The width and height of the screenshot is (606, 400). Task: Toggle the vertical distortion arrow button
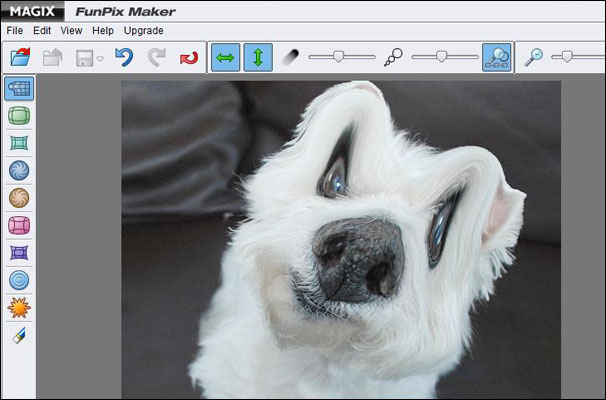(258, 58)
